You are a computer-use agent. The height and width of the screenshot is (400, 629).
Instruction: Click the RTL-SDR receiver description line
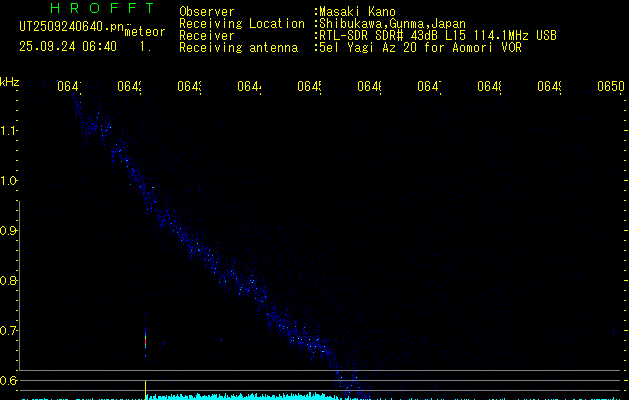coord(436,35)
